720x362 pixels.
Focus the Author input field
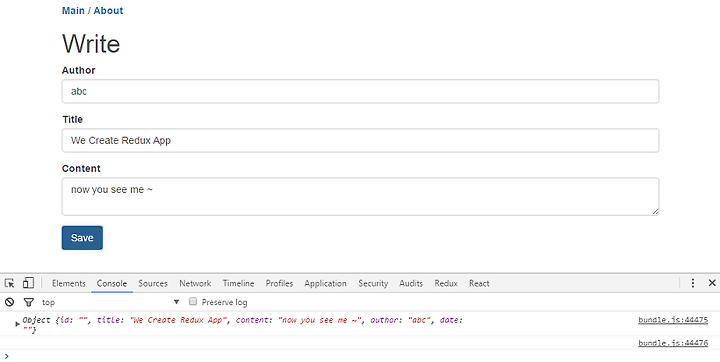pyautogui.click(x=360, y=91)
